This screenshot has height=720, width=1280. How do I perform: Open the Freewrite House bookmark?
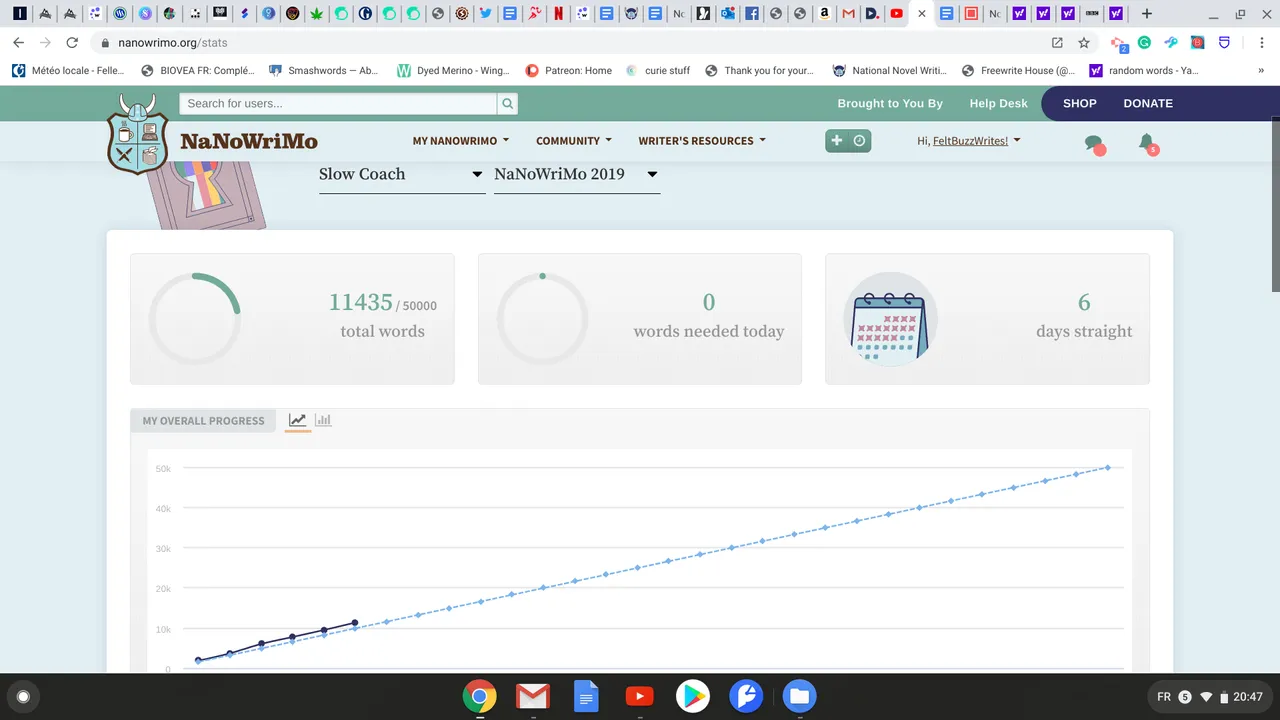click(1018, 71)
